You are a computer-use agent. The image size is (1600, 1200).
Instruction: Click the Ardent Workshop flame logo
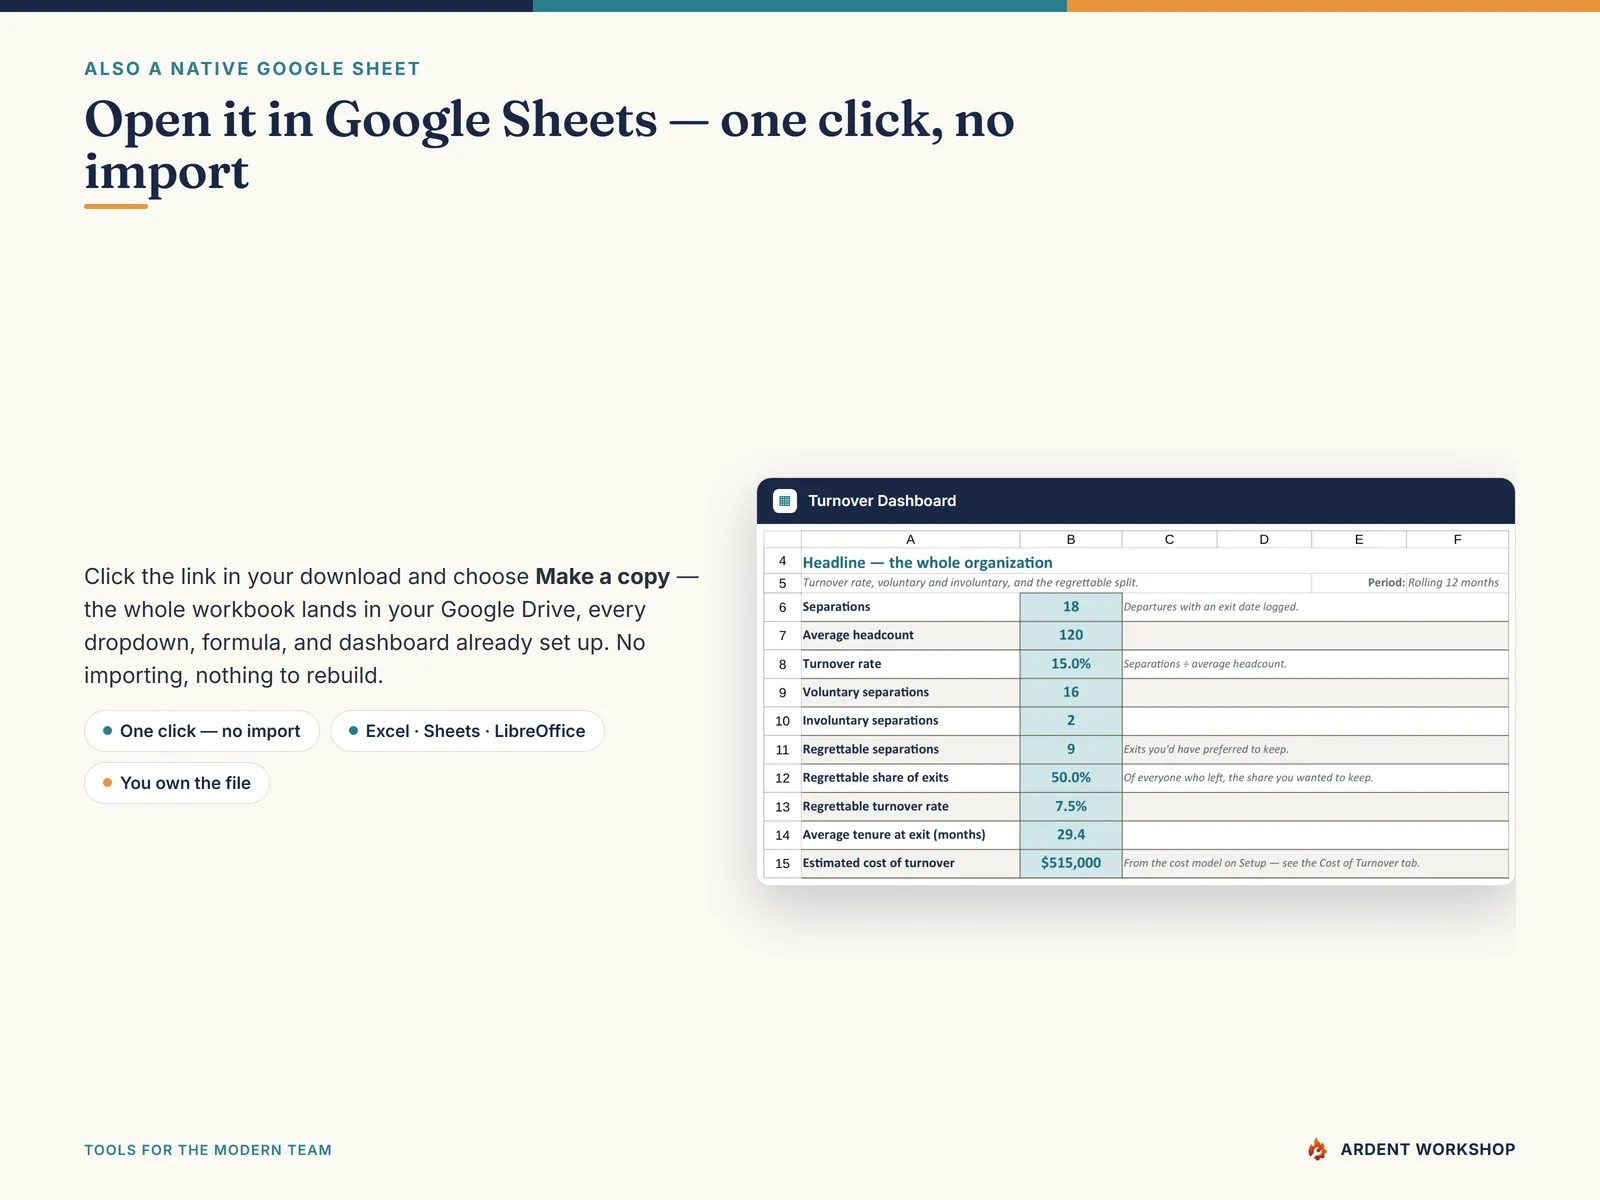[x=1318, y=1149]
